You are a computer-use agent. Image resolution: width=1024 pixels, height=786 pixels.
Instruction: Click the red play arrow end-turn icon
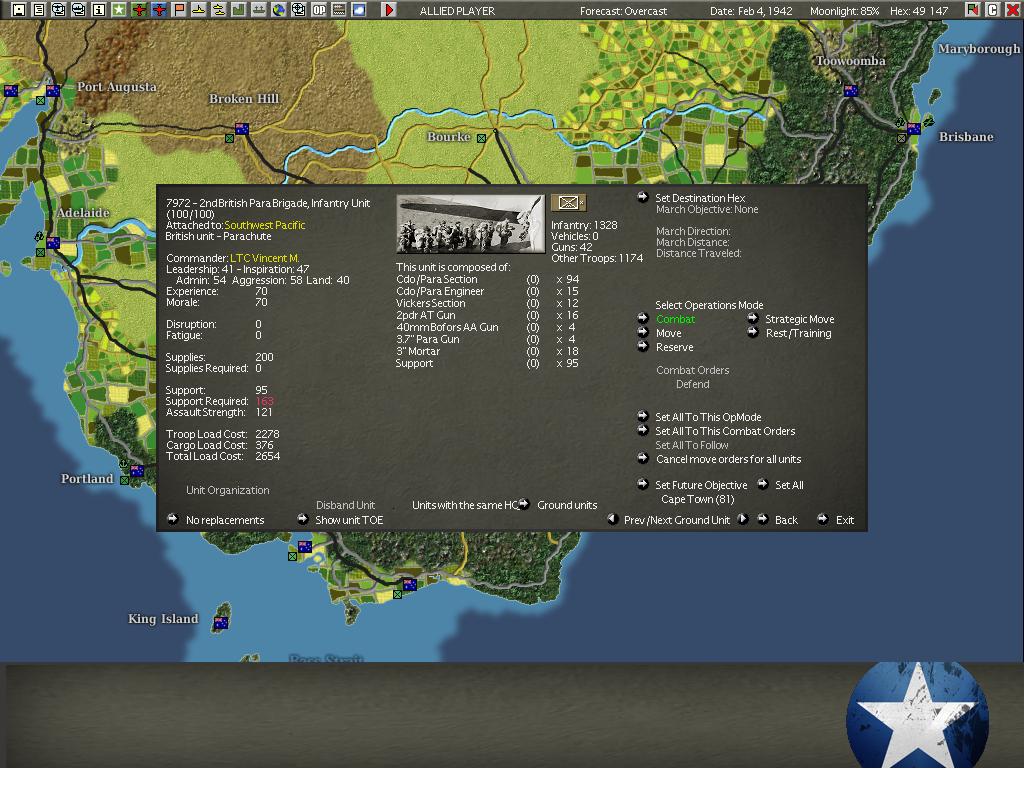[389, 10]
